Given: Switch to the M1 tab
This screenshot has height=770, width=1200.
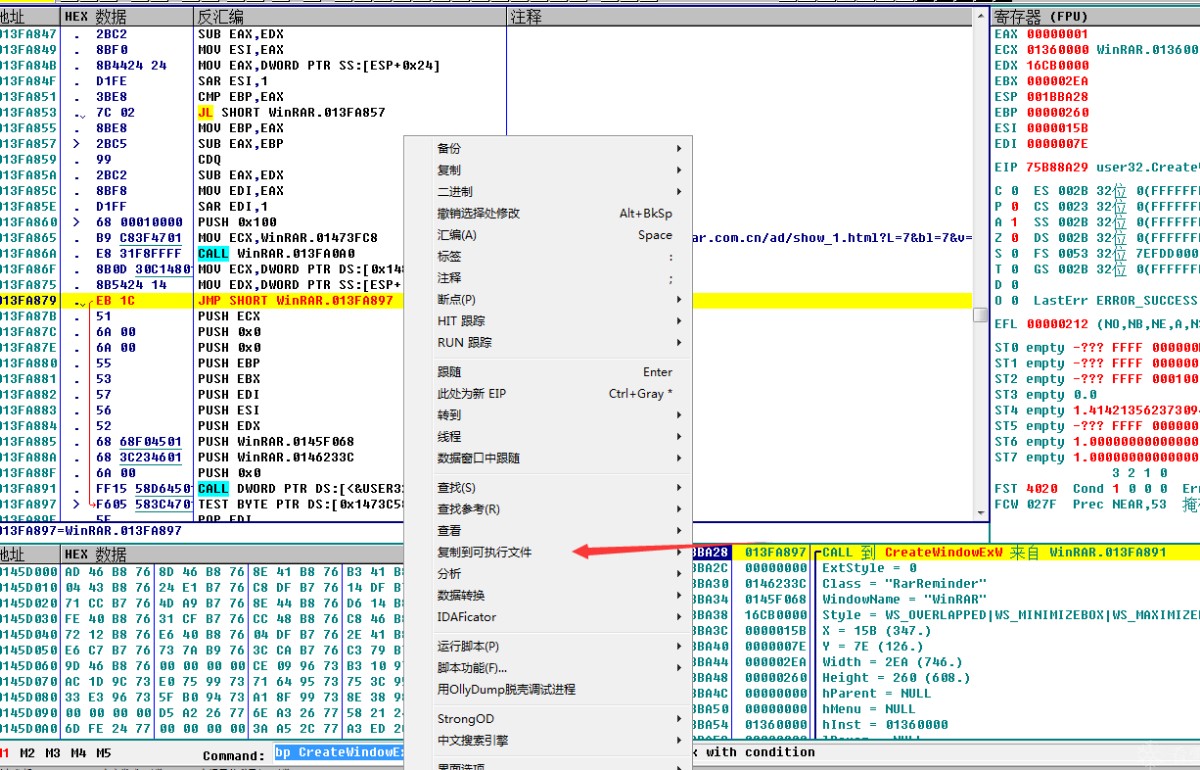Looking at the screenshot, I should pos(5,754).
